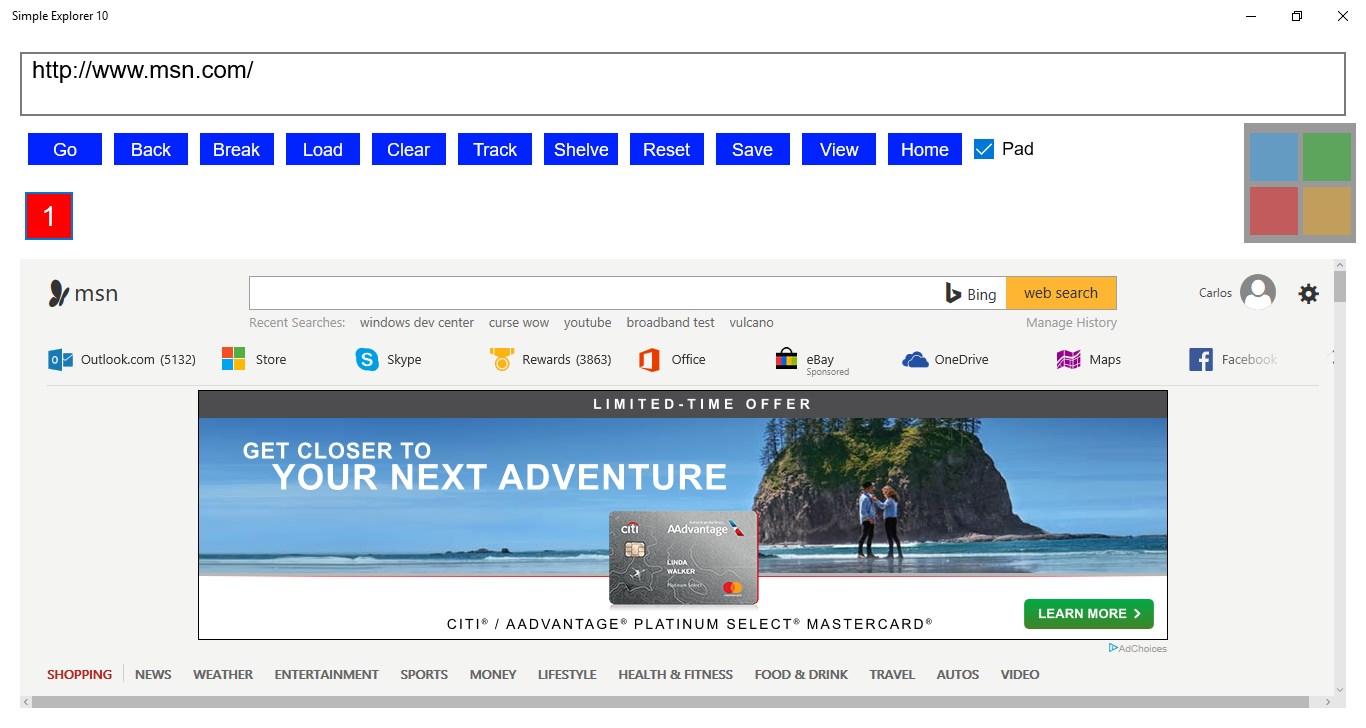Click the LEARN MORE ad button
The width and height of the screenshot is (1366, 728).
pyautogui.click(x=1089, y=614)
